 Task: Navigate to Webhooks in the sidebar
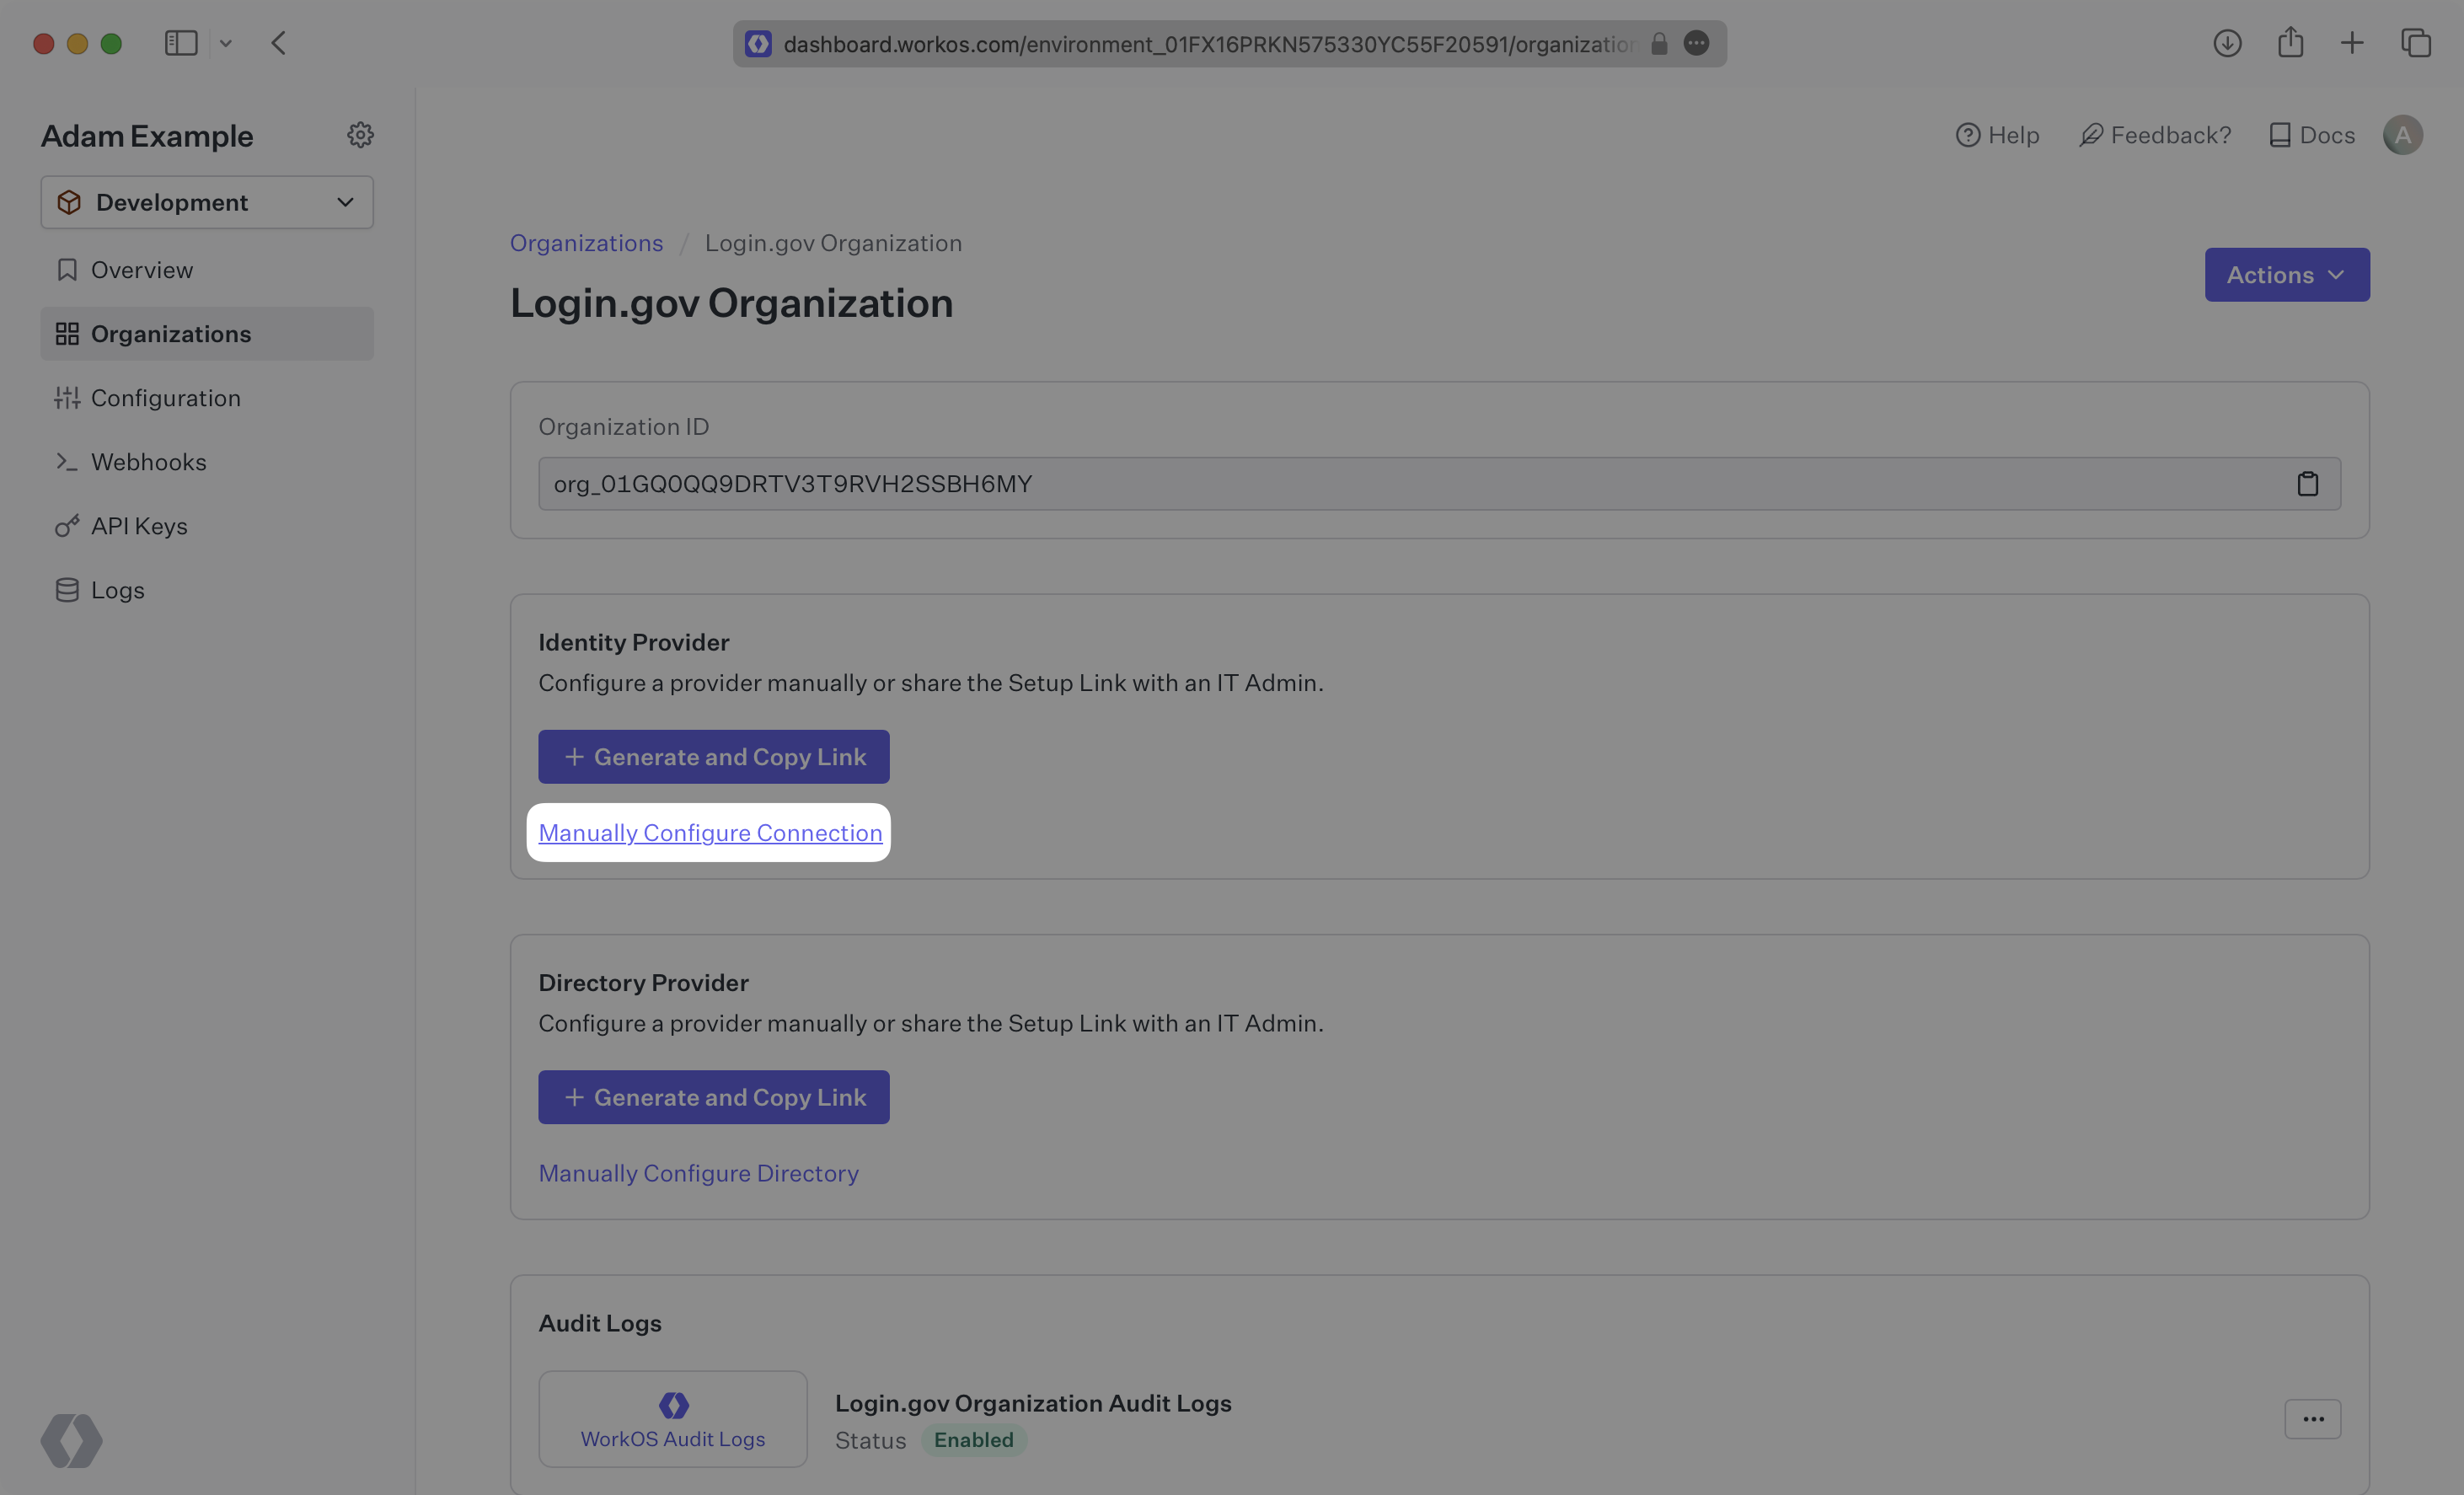pos(148,462)
